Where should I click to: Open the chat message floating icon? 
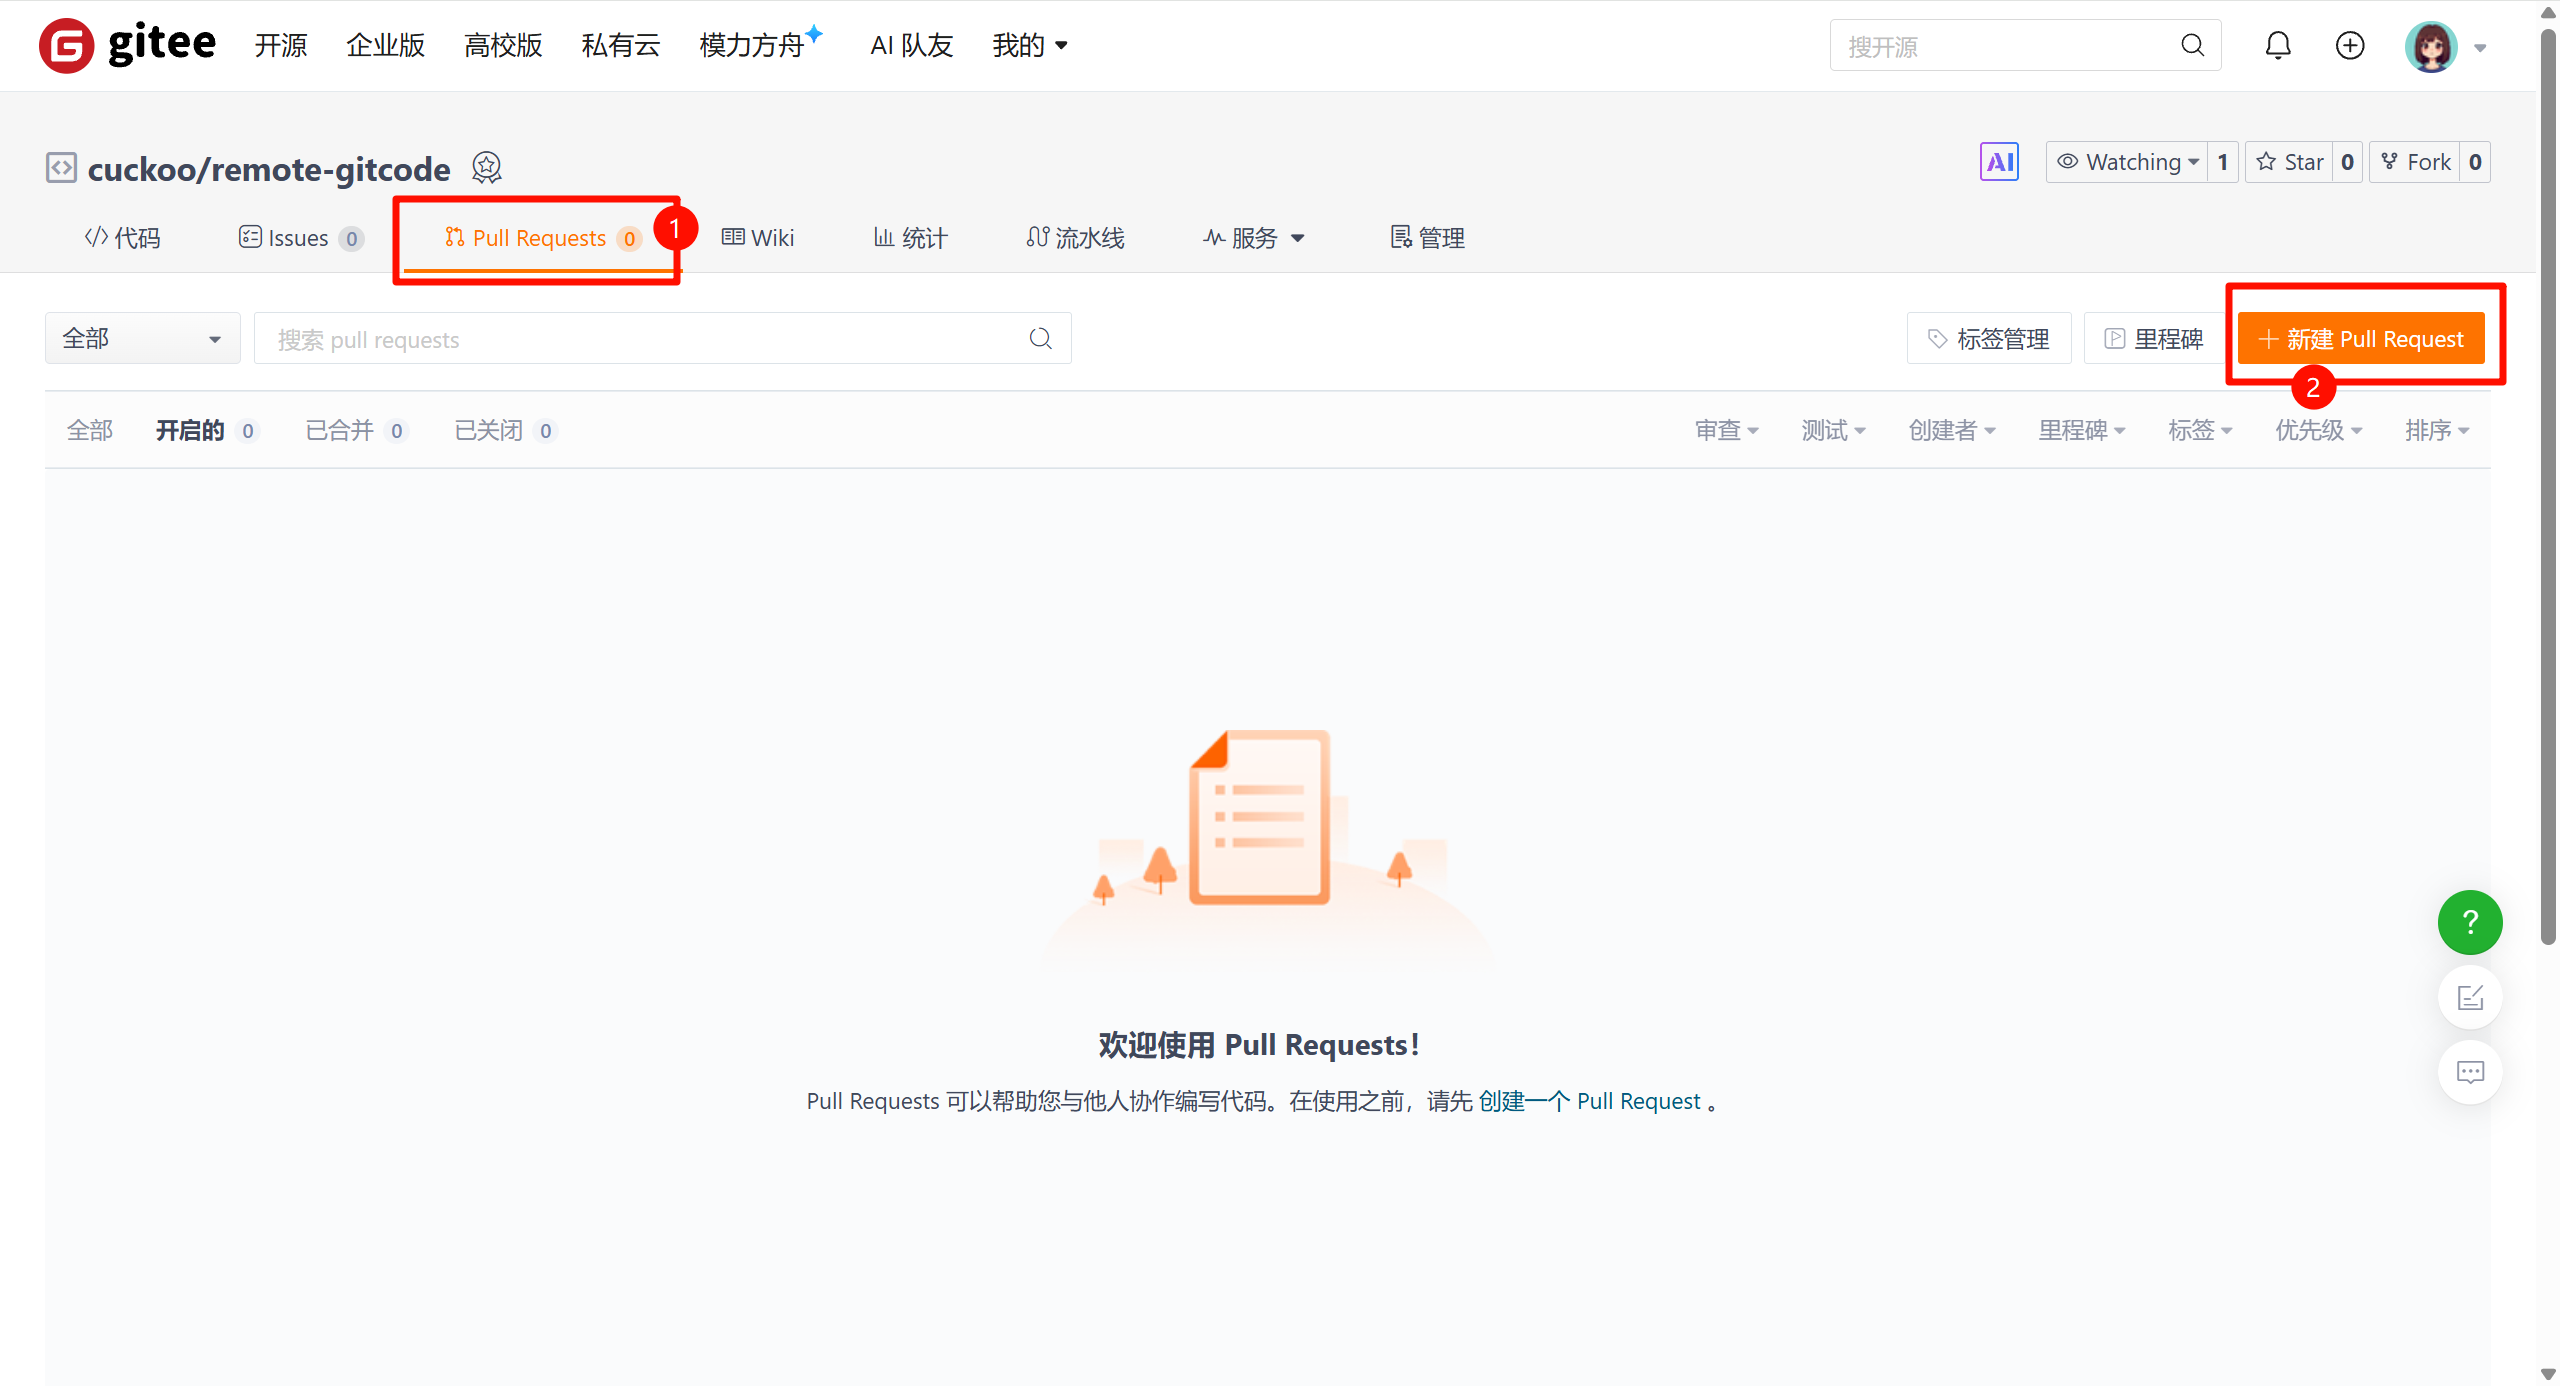2469,1072
